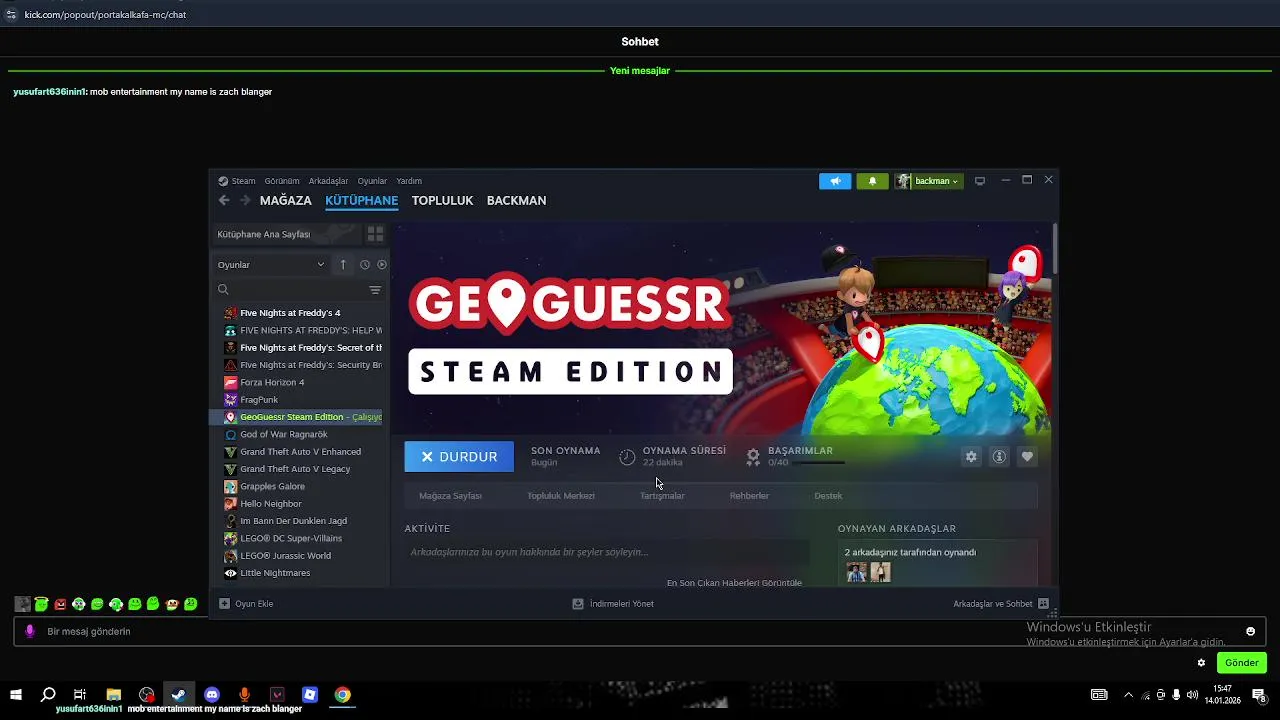The height and width of the screenshot is (720, 1280).
Task: Open the orange microphone taskbar app
Action: pos(244,695)
